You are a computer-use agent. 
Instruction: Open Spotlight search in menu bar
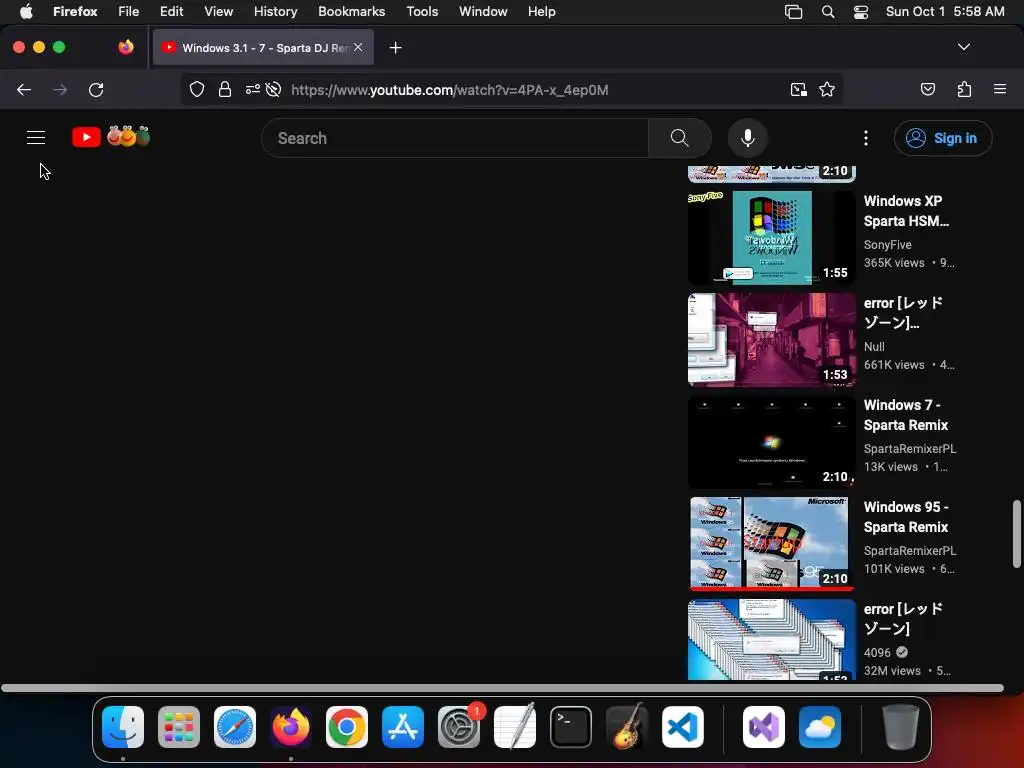[x=827, y=12]
